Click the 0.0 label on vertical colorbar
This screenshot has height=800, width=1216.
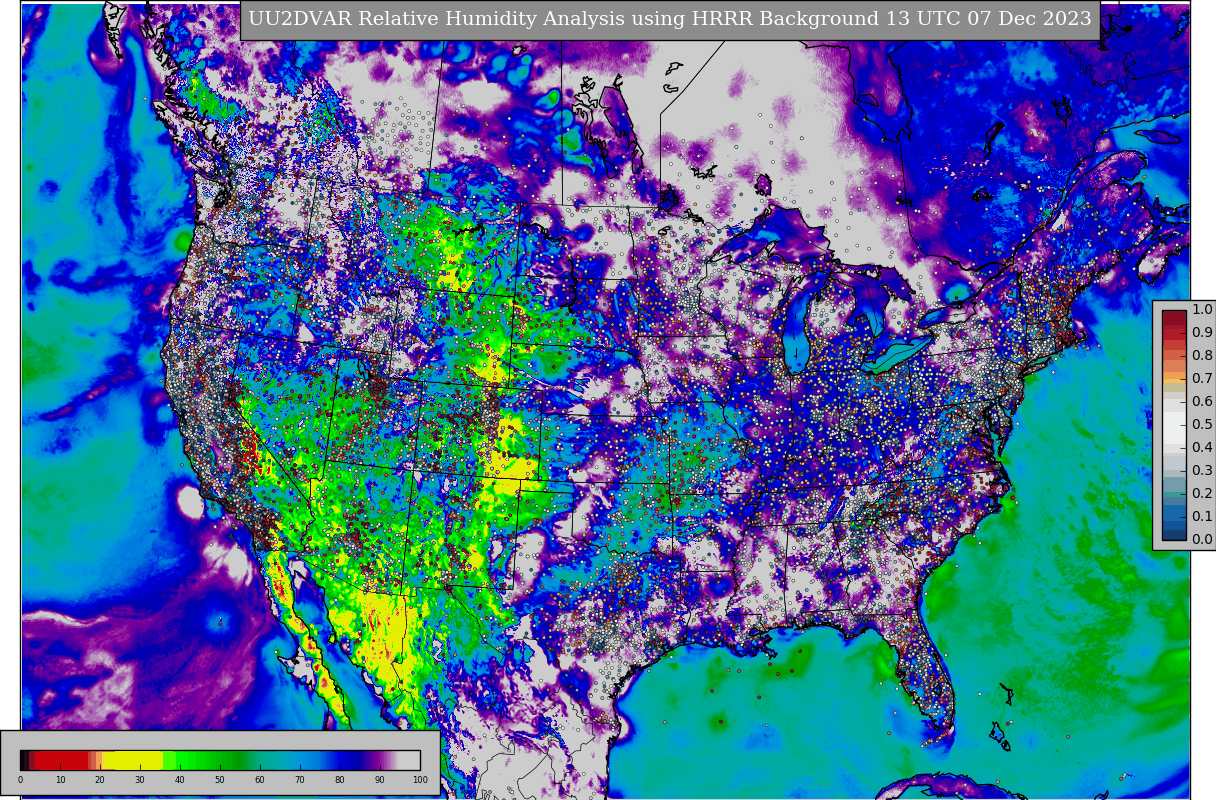[x=1202, y=540]
